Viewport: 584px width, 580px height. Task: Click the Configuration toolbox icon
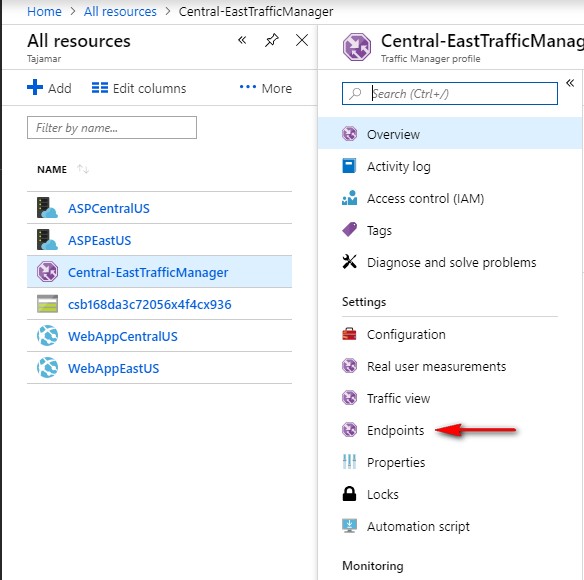349,334
